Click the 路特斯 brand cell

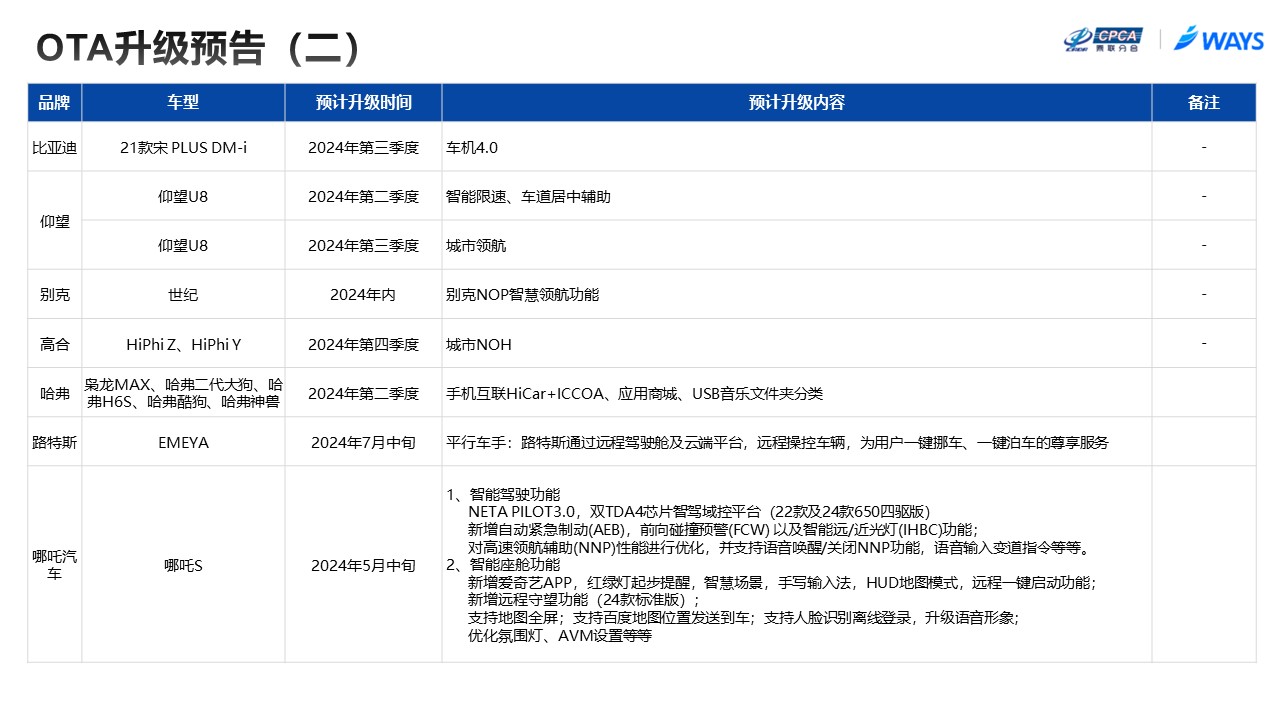(x=54, y=441)
